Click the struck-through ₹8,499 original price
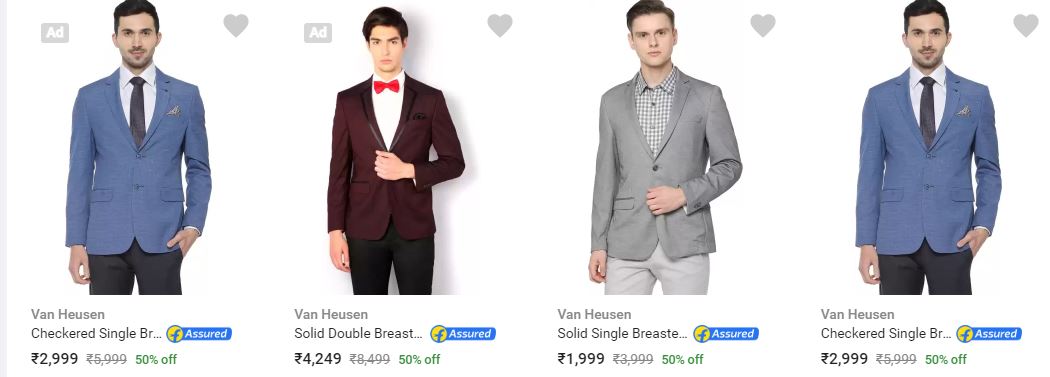The width and height of the screenshot is (1050, 377). 370,360
